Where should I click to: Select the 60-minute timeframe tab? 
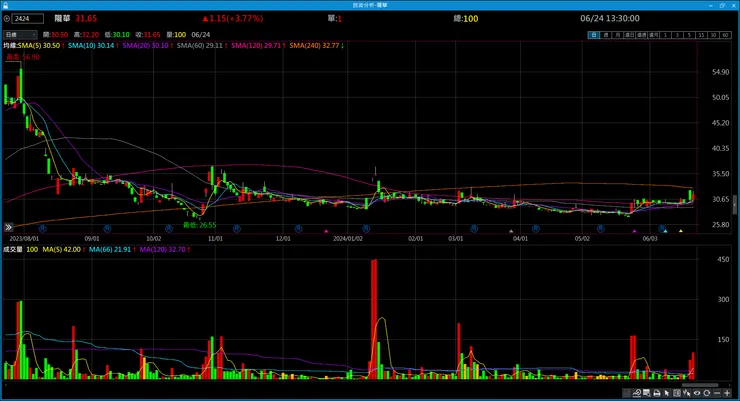click(725, 35)
